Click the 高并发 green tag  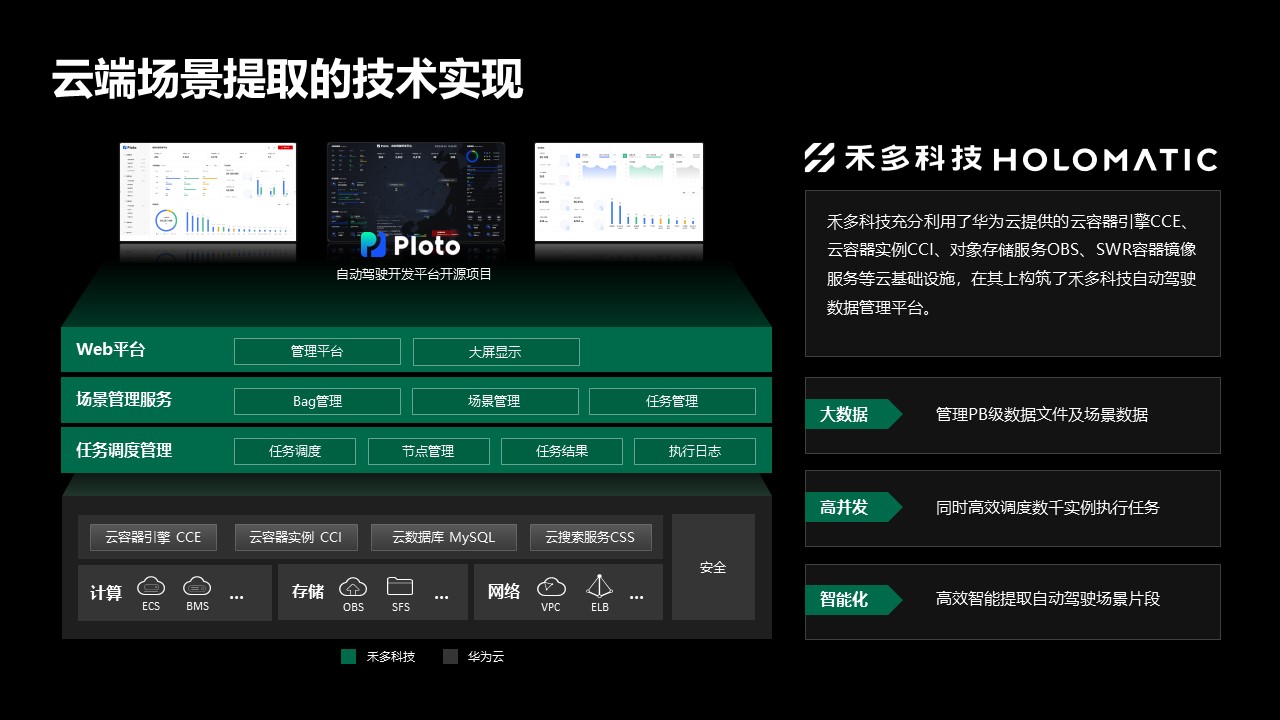[854, 507]
